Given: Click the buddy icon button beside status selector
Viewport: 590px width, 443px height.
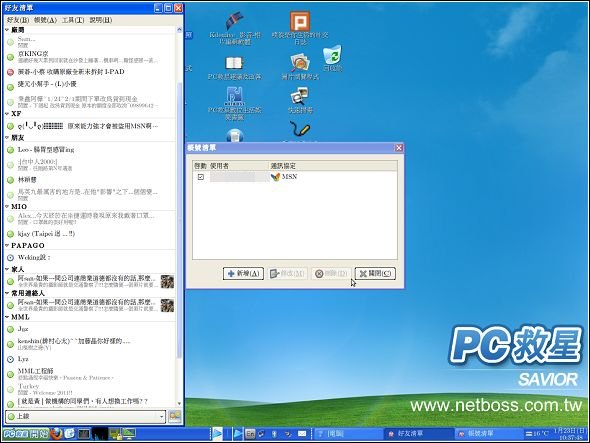Looking at the screenshot, I should coord(175,416).
